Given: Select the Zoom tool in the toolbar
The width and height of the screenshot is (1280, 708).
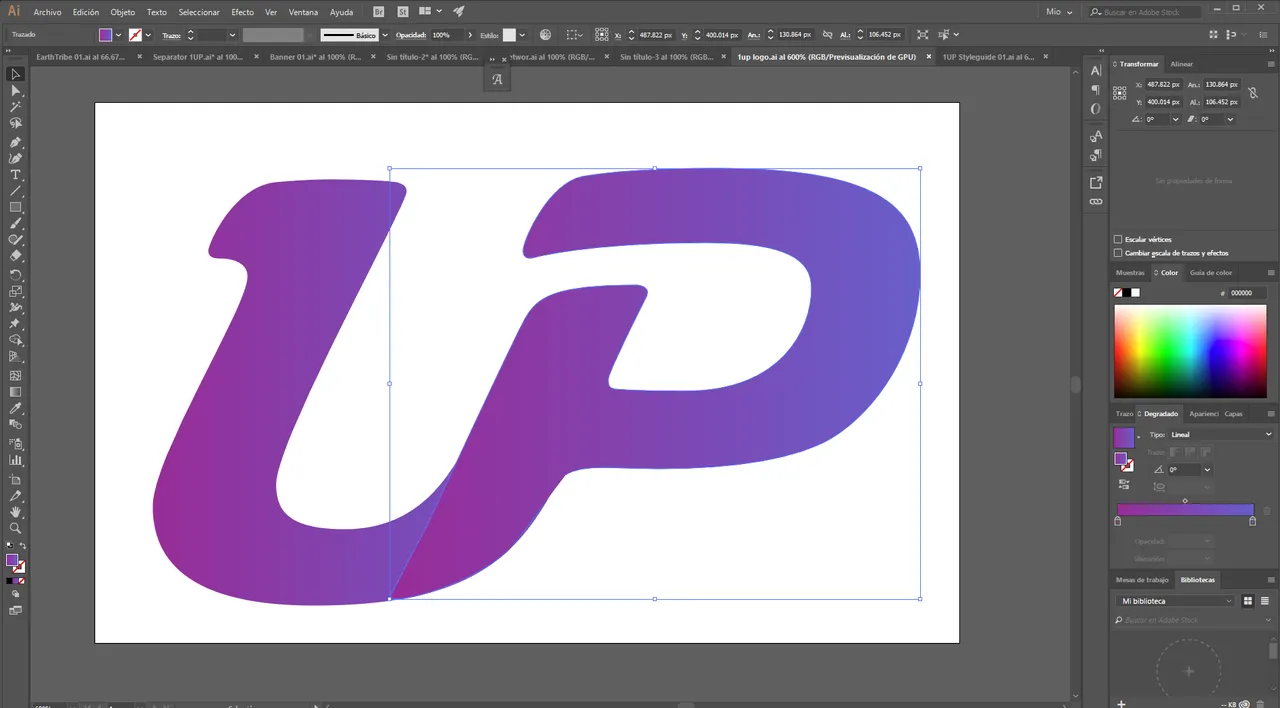Looking at the screenshot, I should (15, 528).
